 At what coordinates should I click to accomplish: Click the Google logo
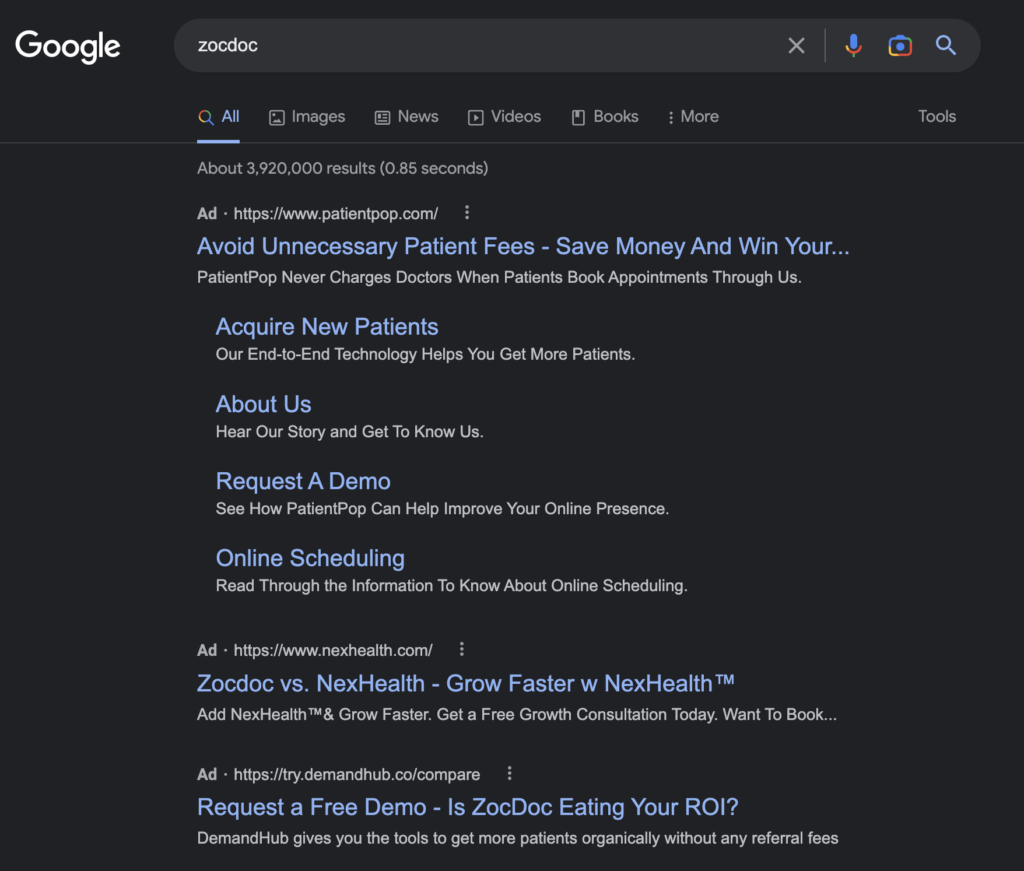tap(68, 46)
